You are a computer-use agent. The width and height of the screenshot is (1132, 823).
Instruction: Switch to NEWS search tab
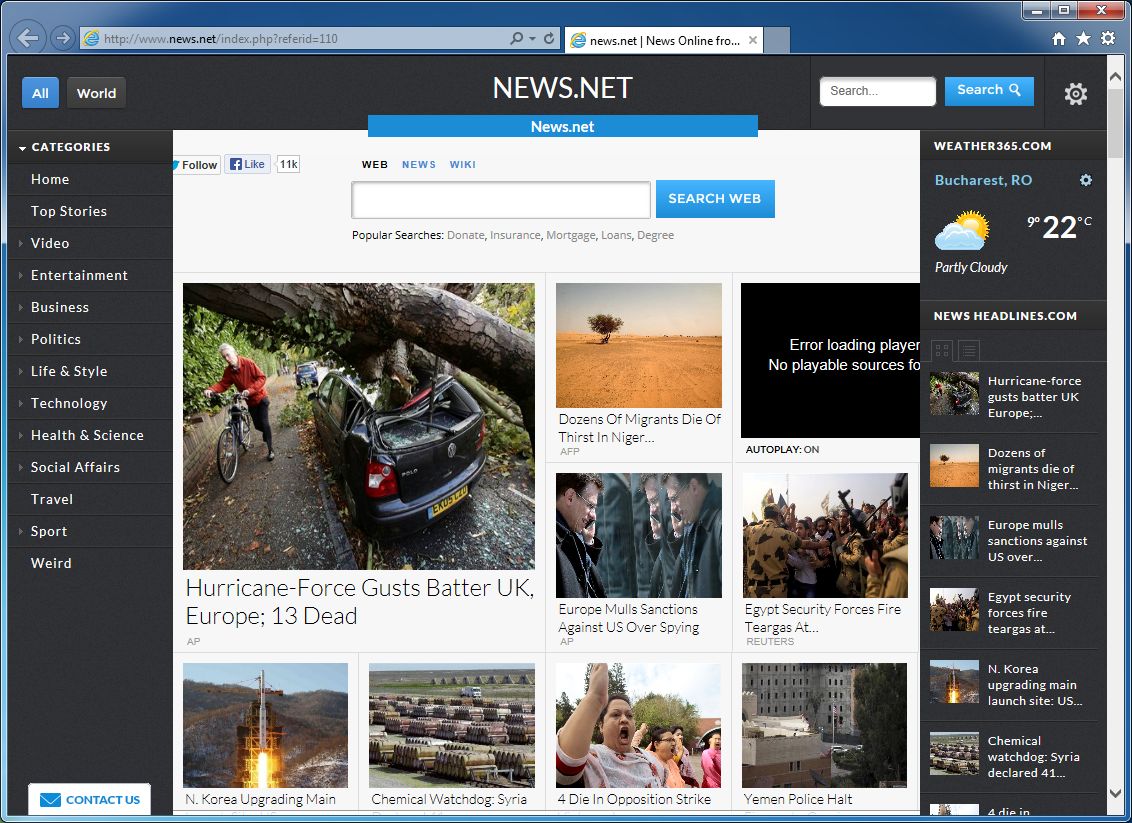tap(419, 165)
